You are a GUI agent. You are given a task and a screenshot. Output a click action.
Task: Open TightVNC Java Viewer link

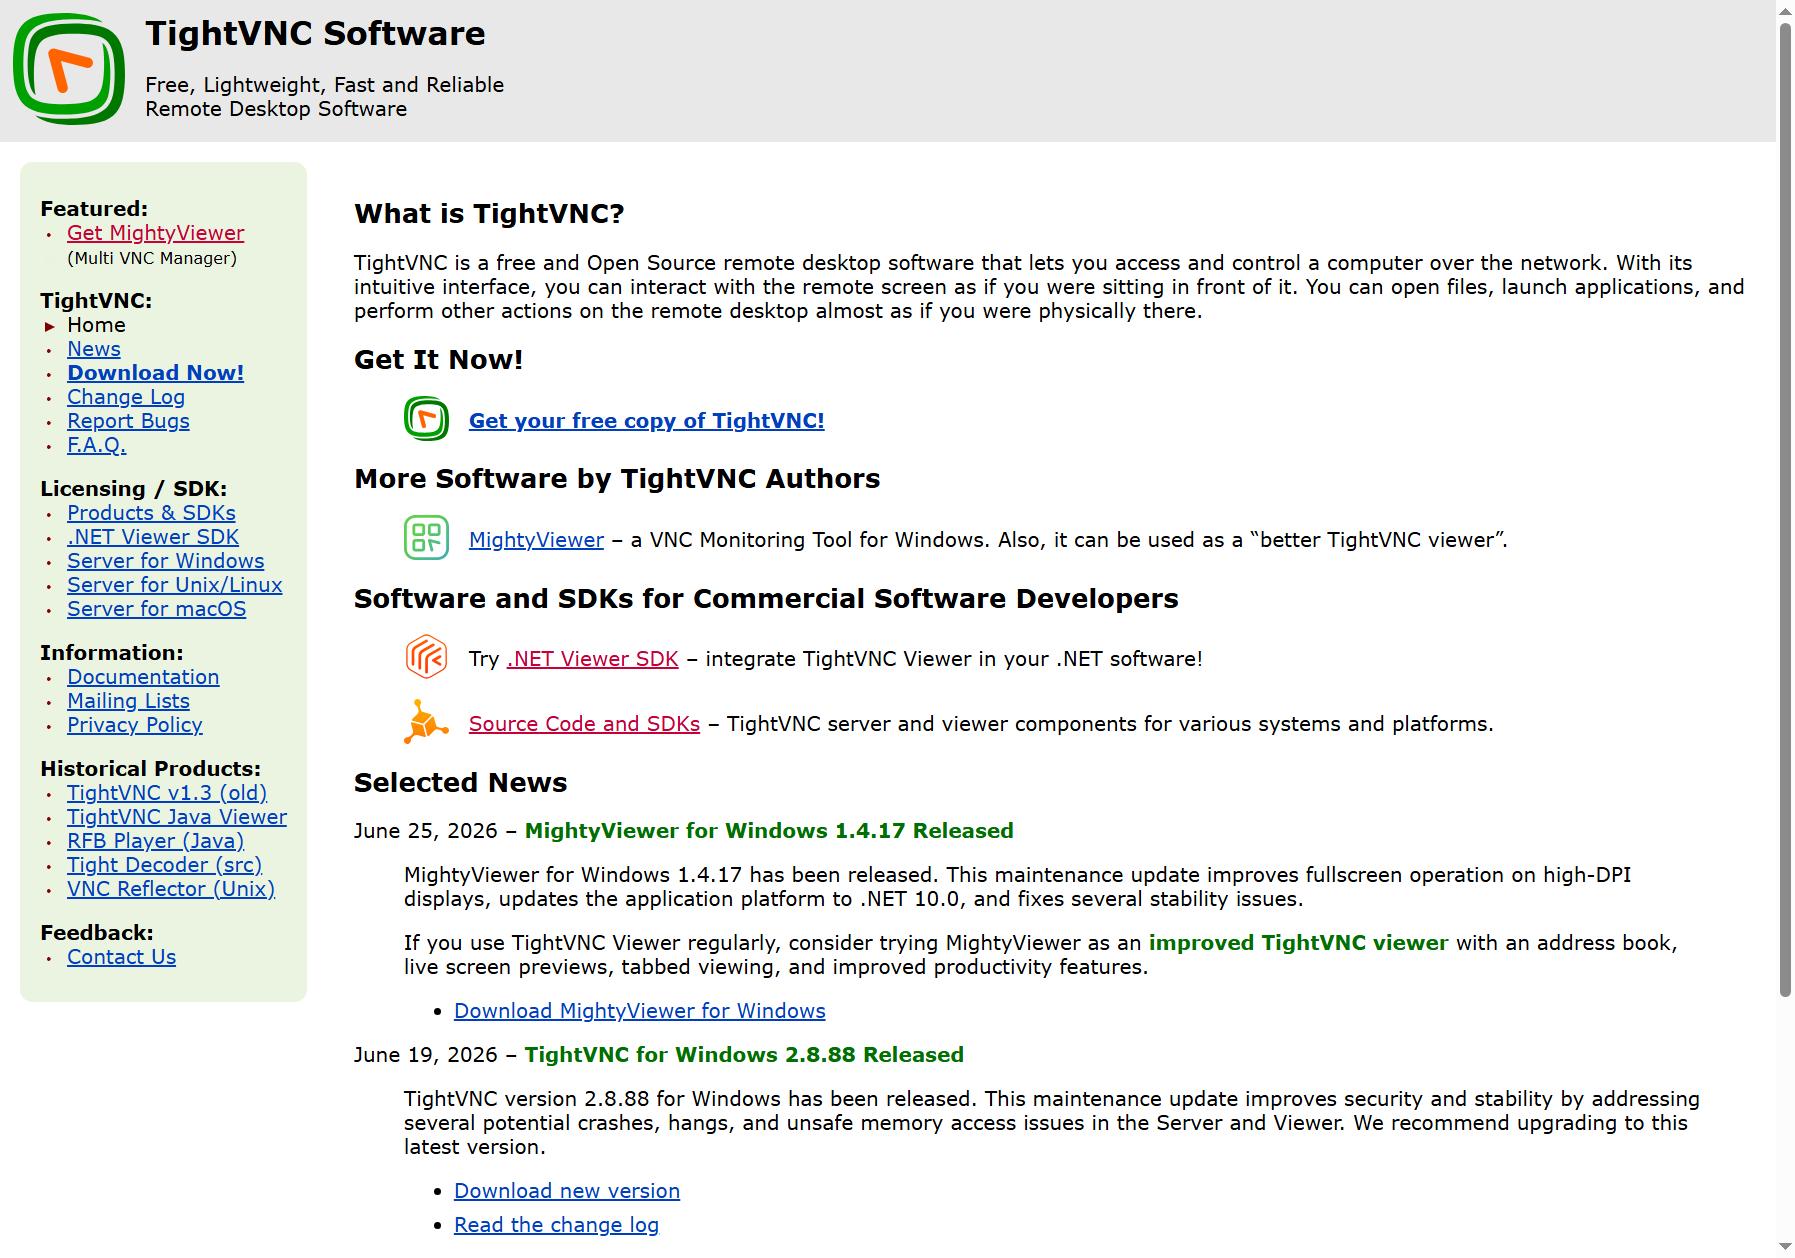click(177, 817)
